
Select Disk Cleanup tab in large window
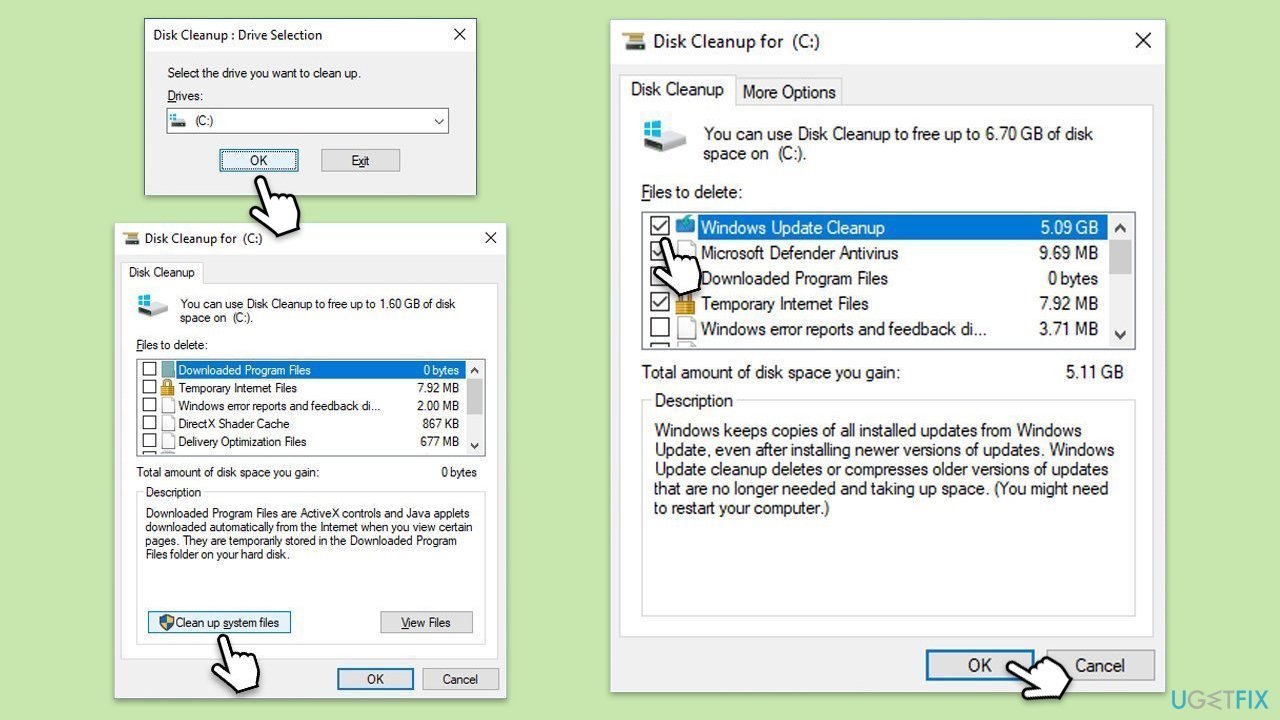tap(677, 90)
